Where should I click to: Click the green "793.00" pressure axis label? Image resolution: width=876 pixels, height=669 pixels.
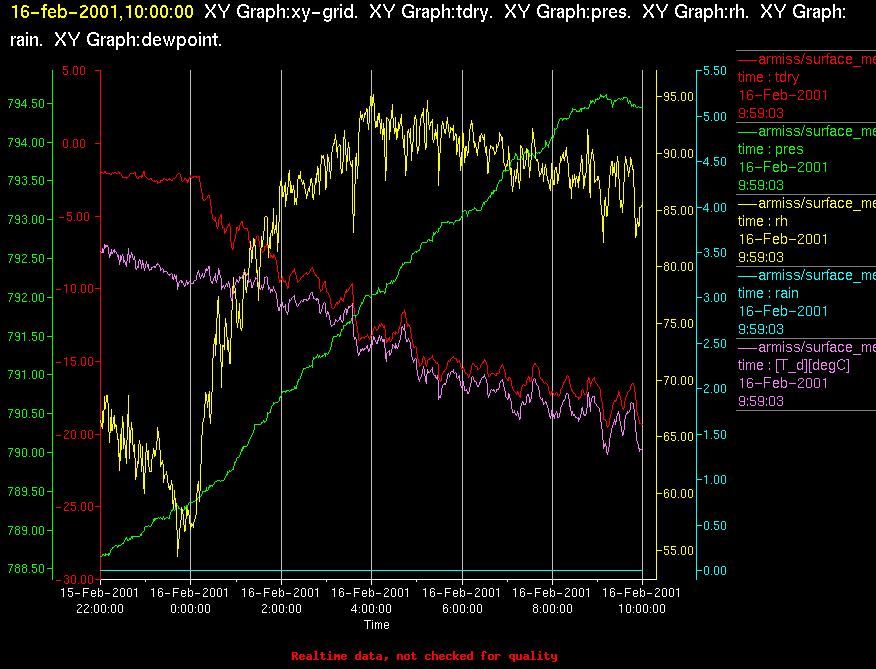point(26,220)
